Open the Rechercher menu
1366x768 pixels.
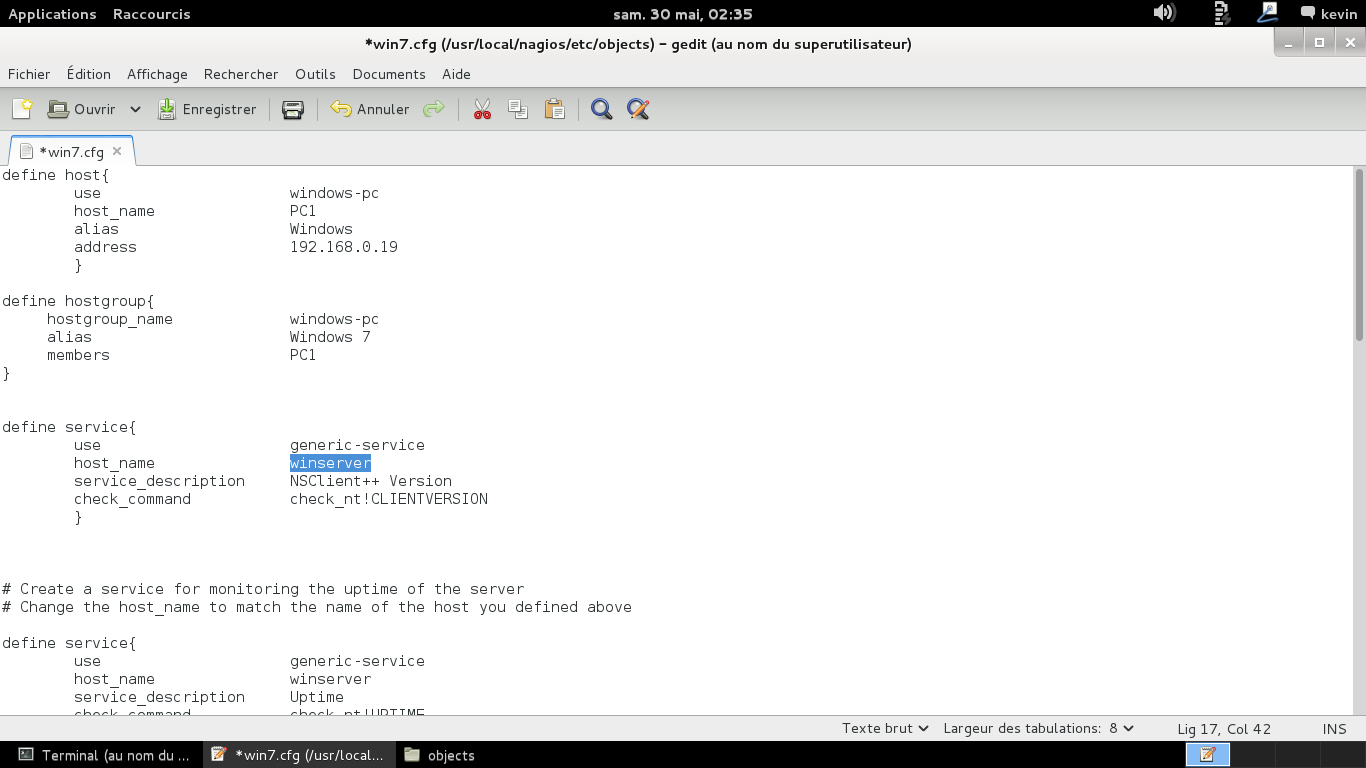pyautogui.click(x=241, y=74)
